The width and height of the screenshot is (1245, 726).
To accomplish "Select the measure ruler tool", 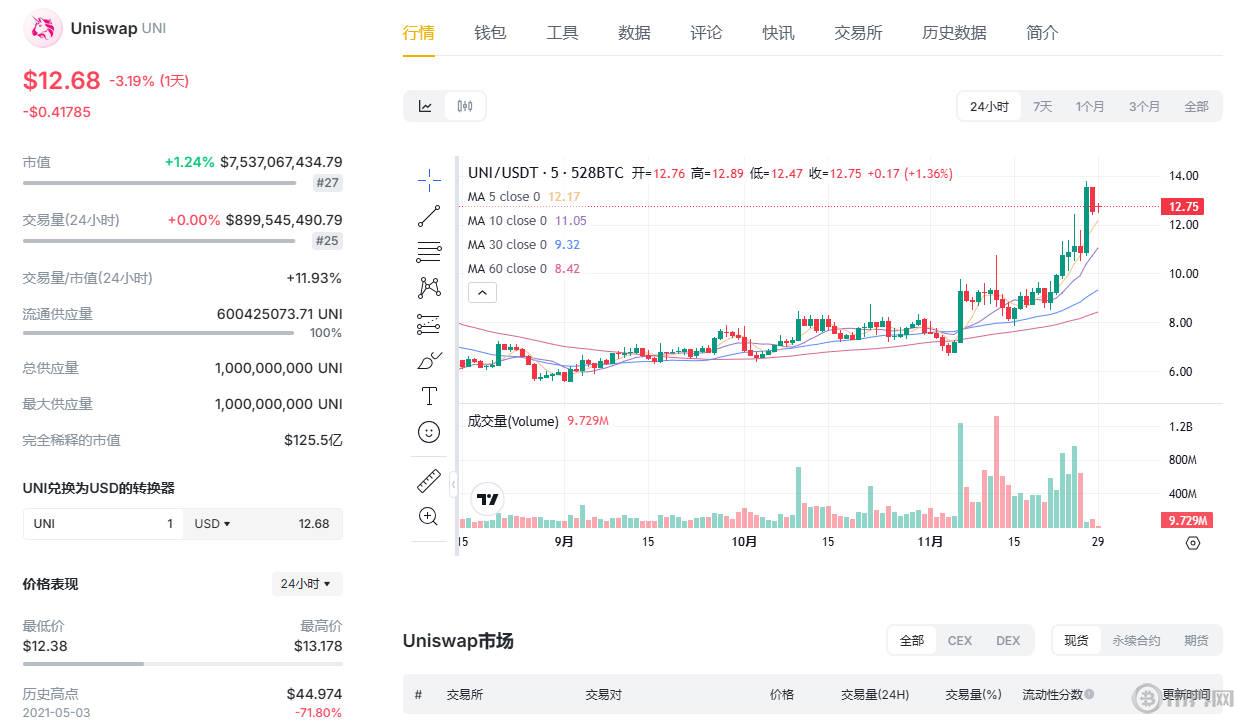I will tap(428, 480).
